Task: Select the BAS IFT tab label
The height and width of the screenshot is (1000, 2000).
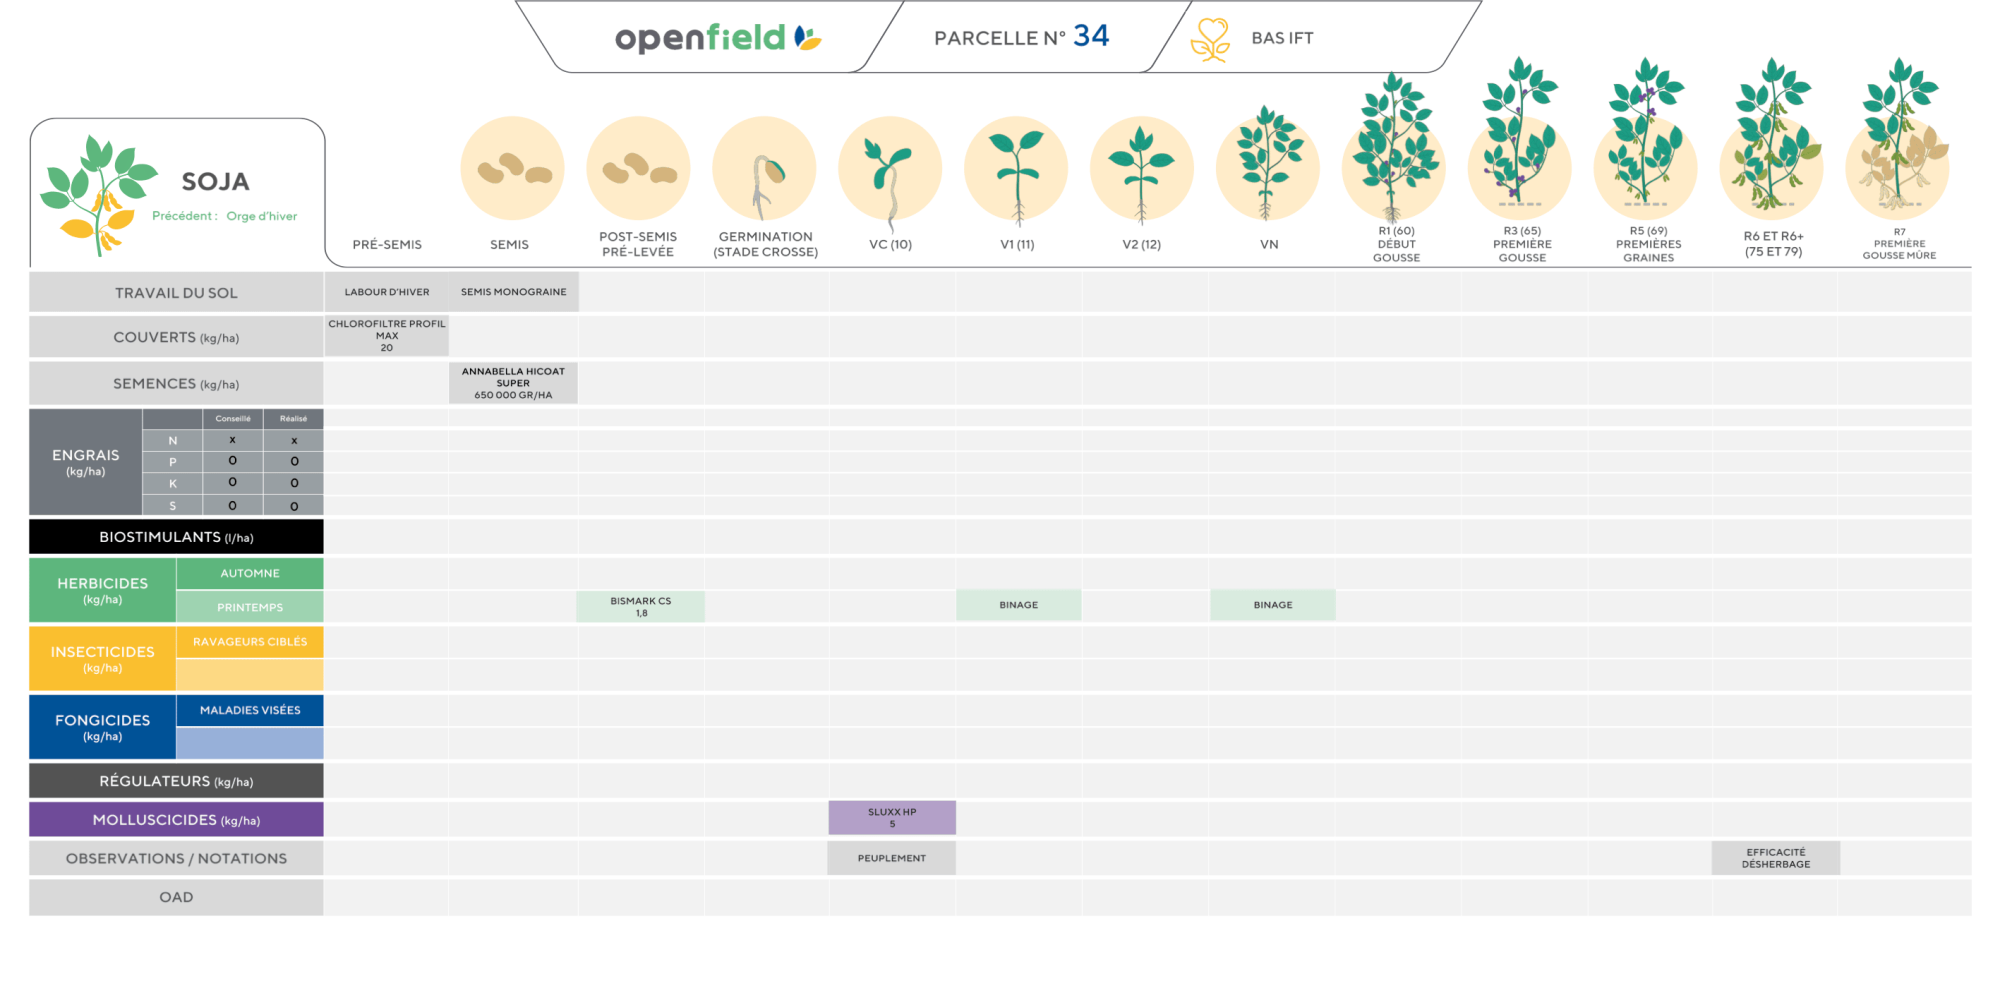Action: coord(1282,38)
